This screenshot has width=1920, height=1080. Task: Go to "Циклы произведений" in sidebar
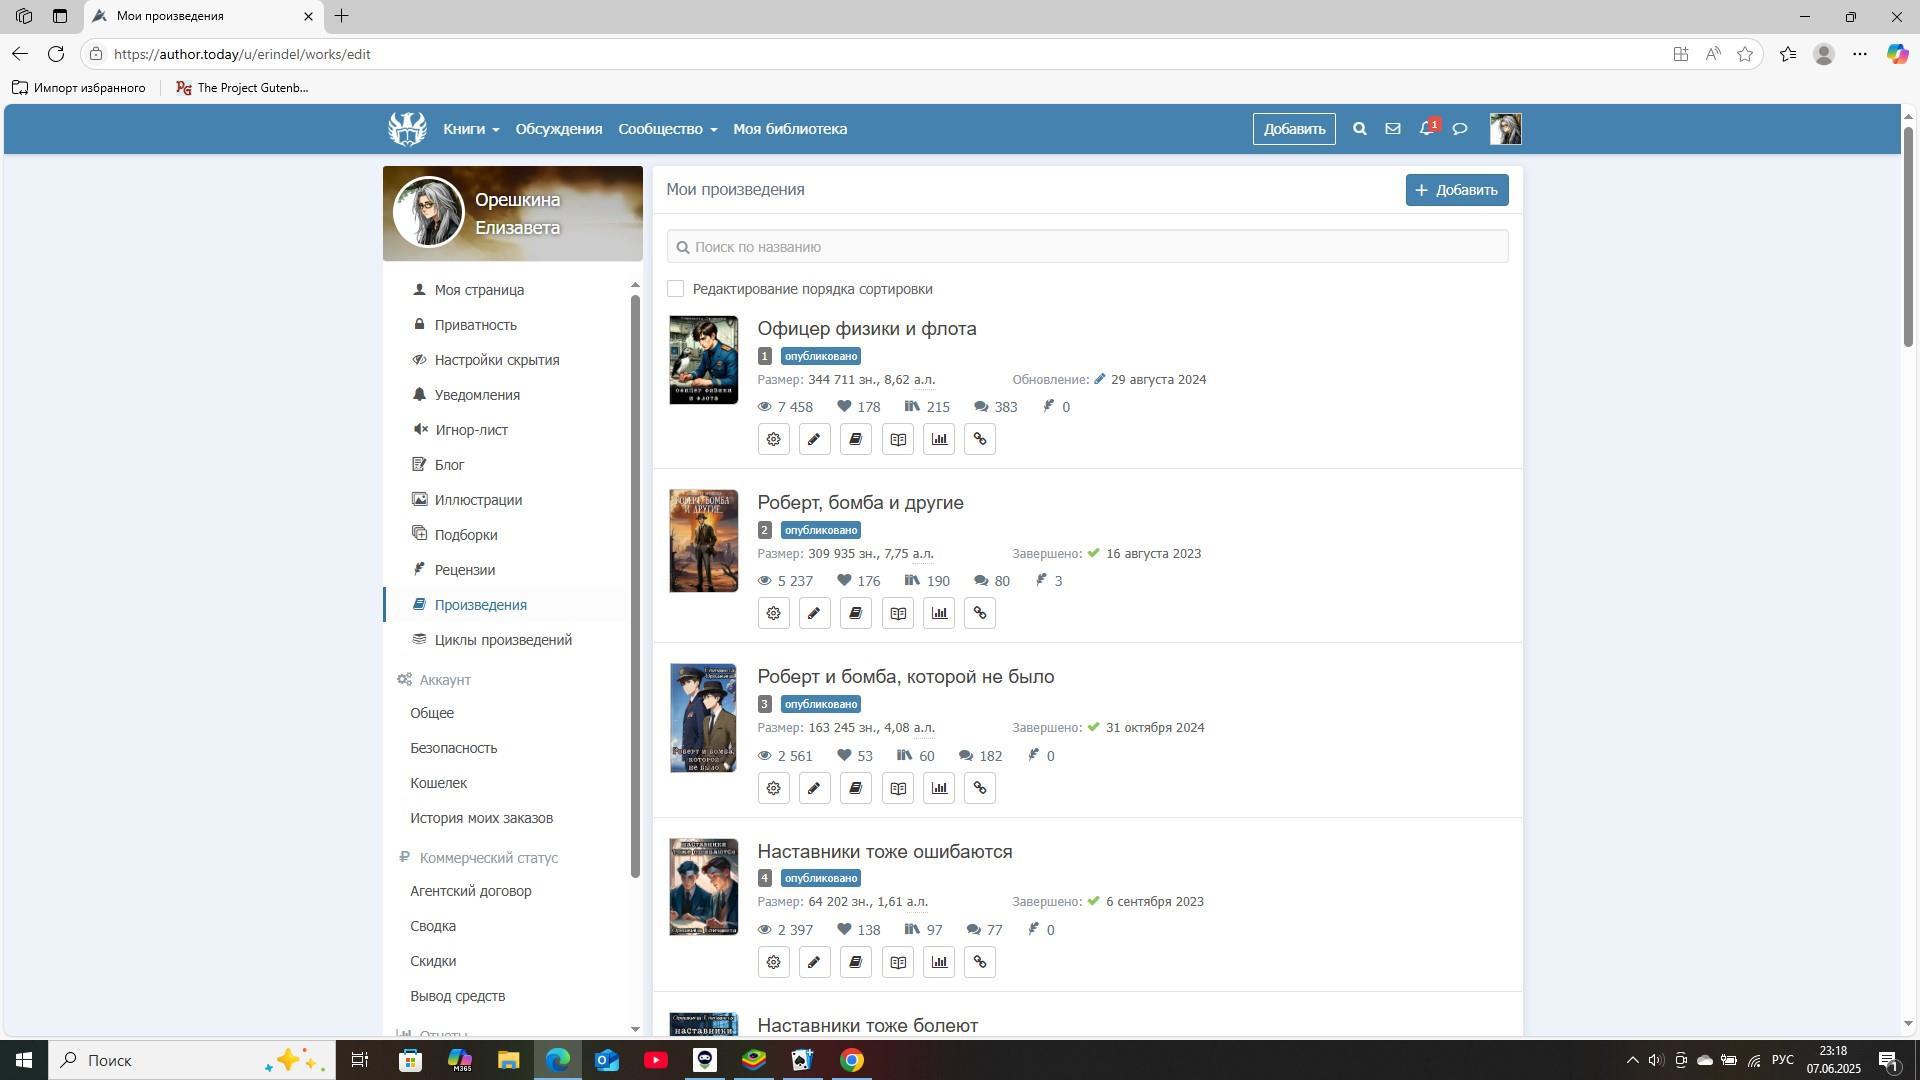tap(503, 640)
